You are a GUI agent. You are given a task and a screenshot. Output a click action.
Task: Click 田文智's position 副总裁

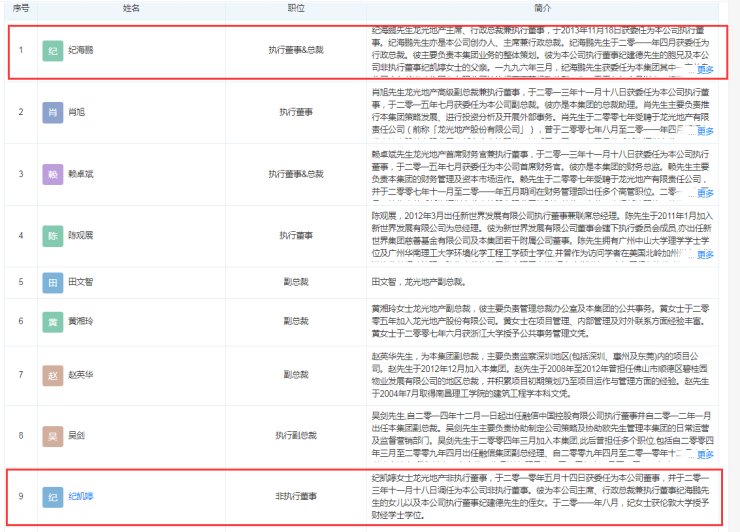tap(296, 282)
